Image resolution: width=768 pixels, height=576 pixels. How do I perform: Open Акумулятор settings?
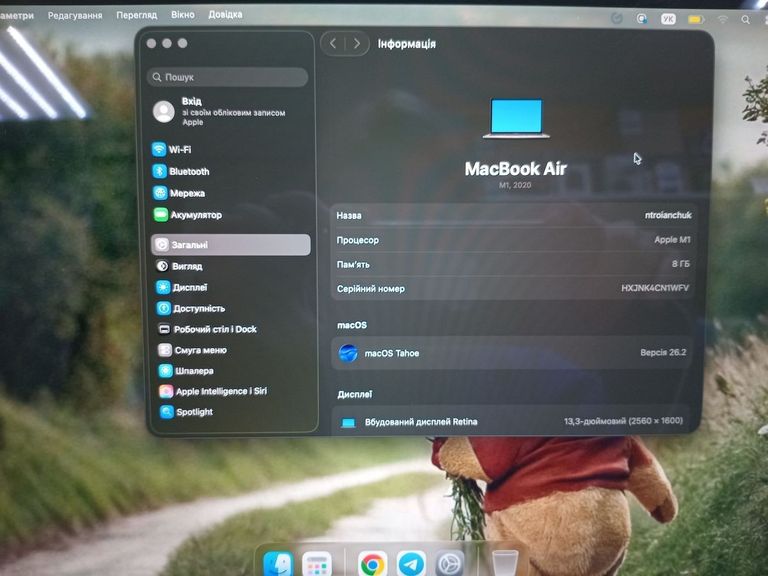coord(188,215)
